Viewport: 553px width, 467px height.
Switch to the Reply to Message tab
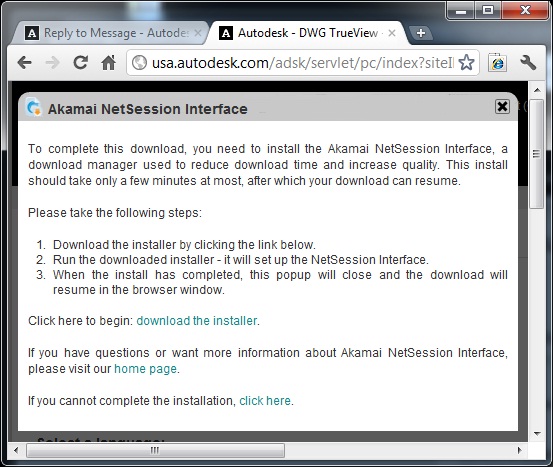pos(108,33)
